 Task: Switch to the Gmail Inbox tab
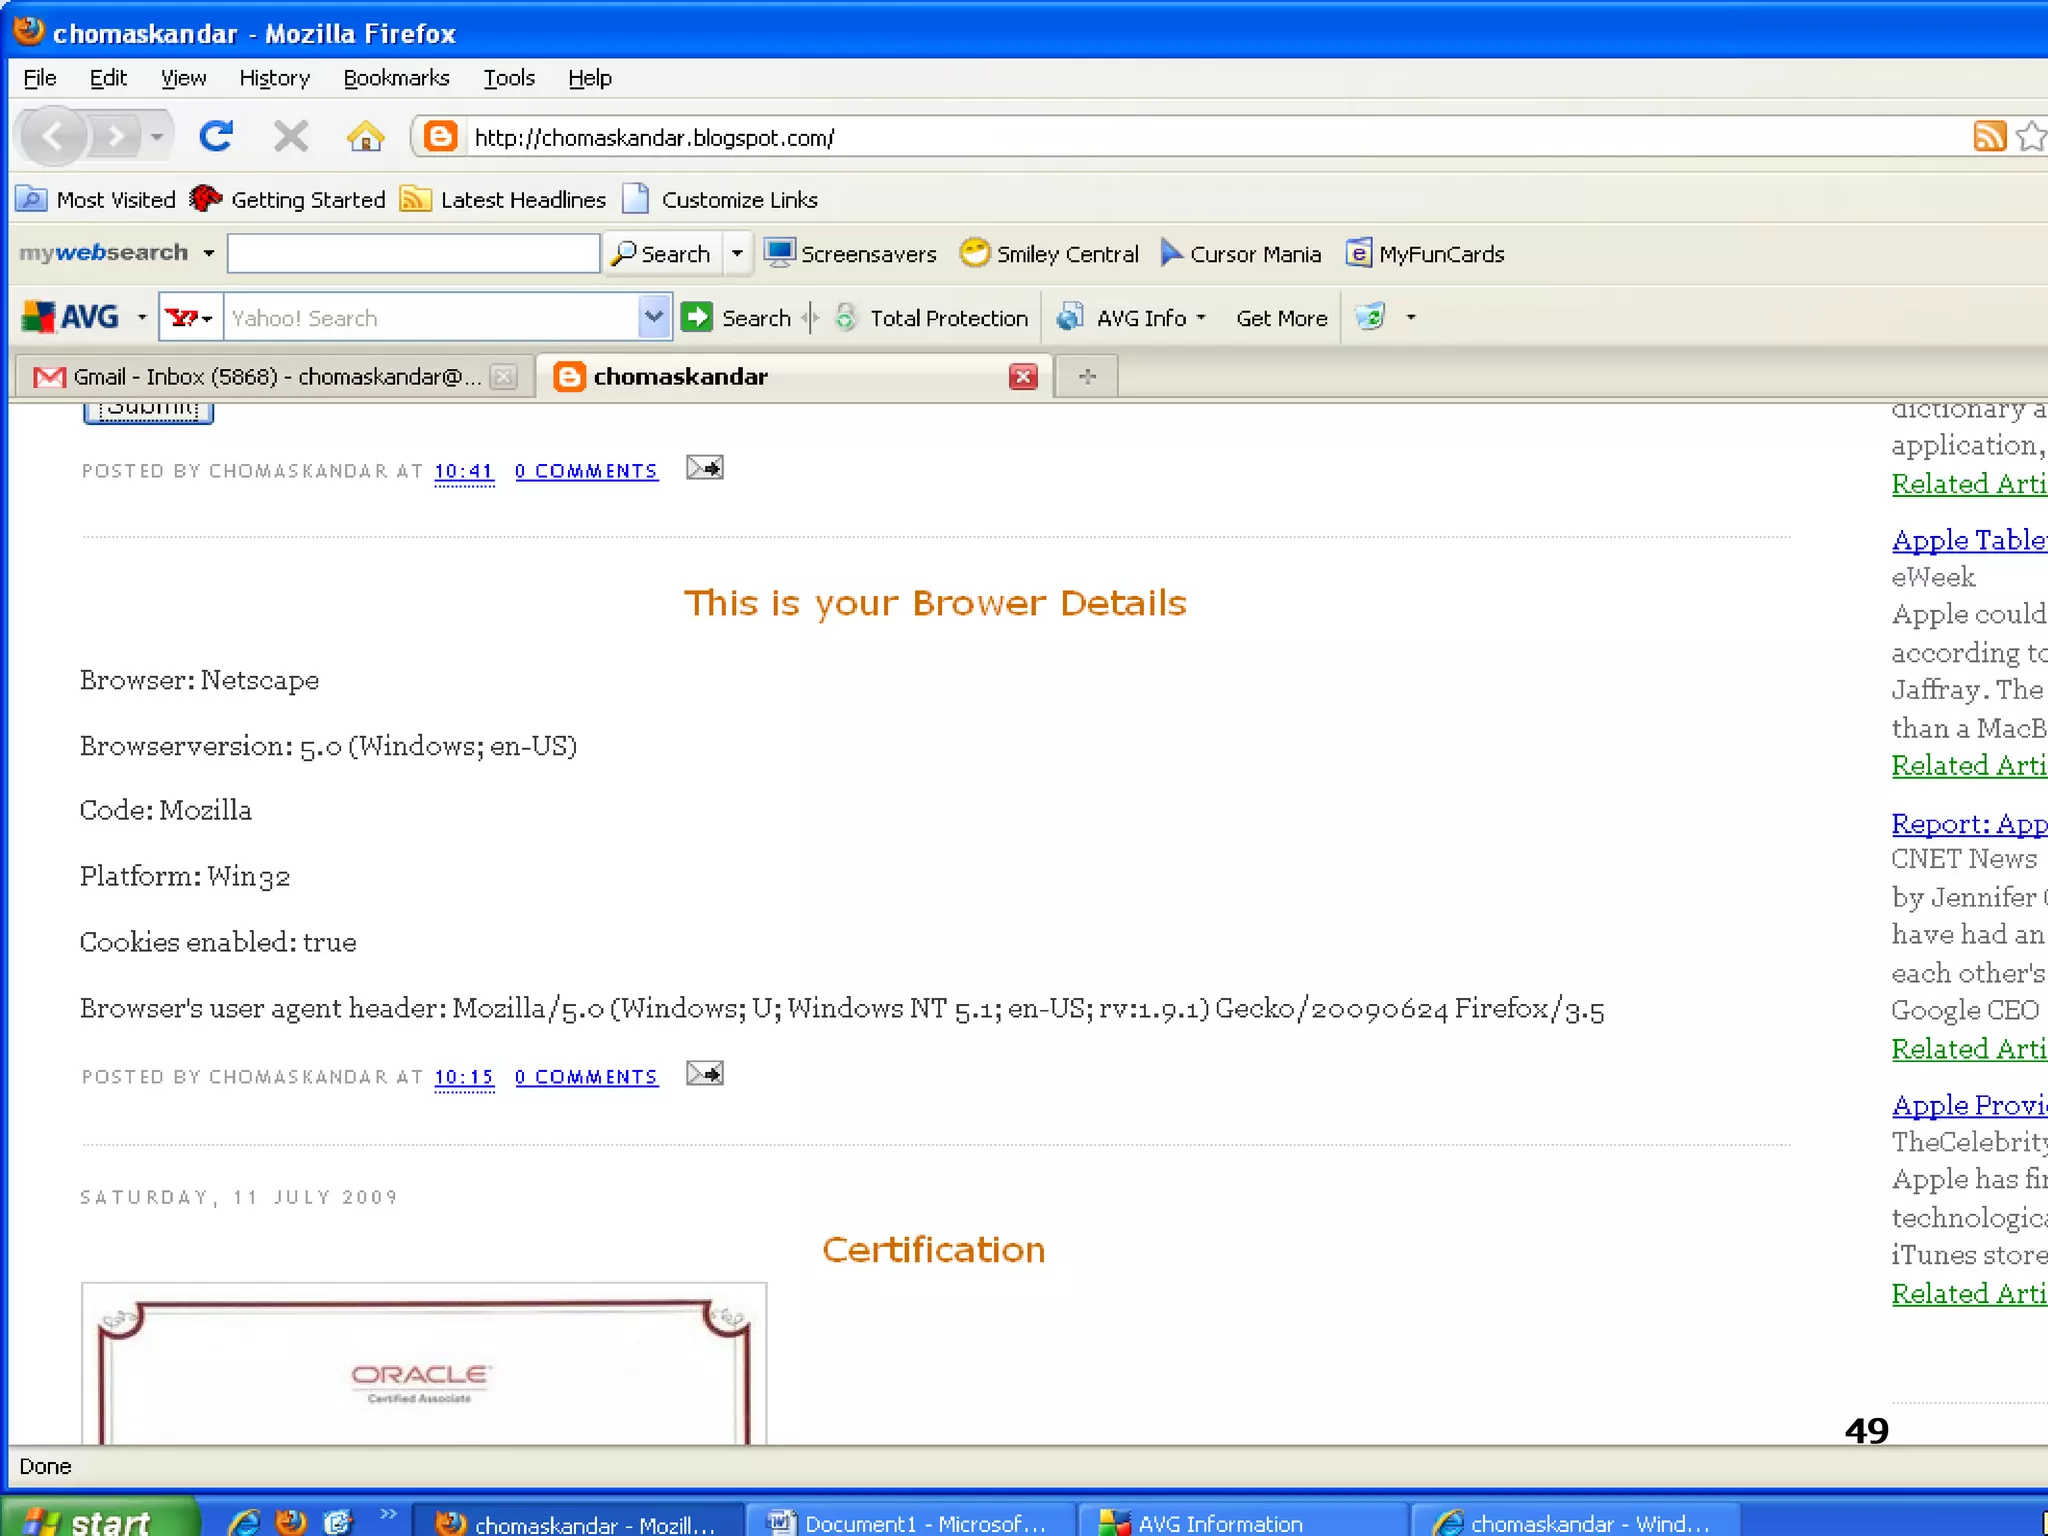tap(260, 377)
